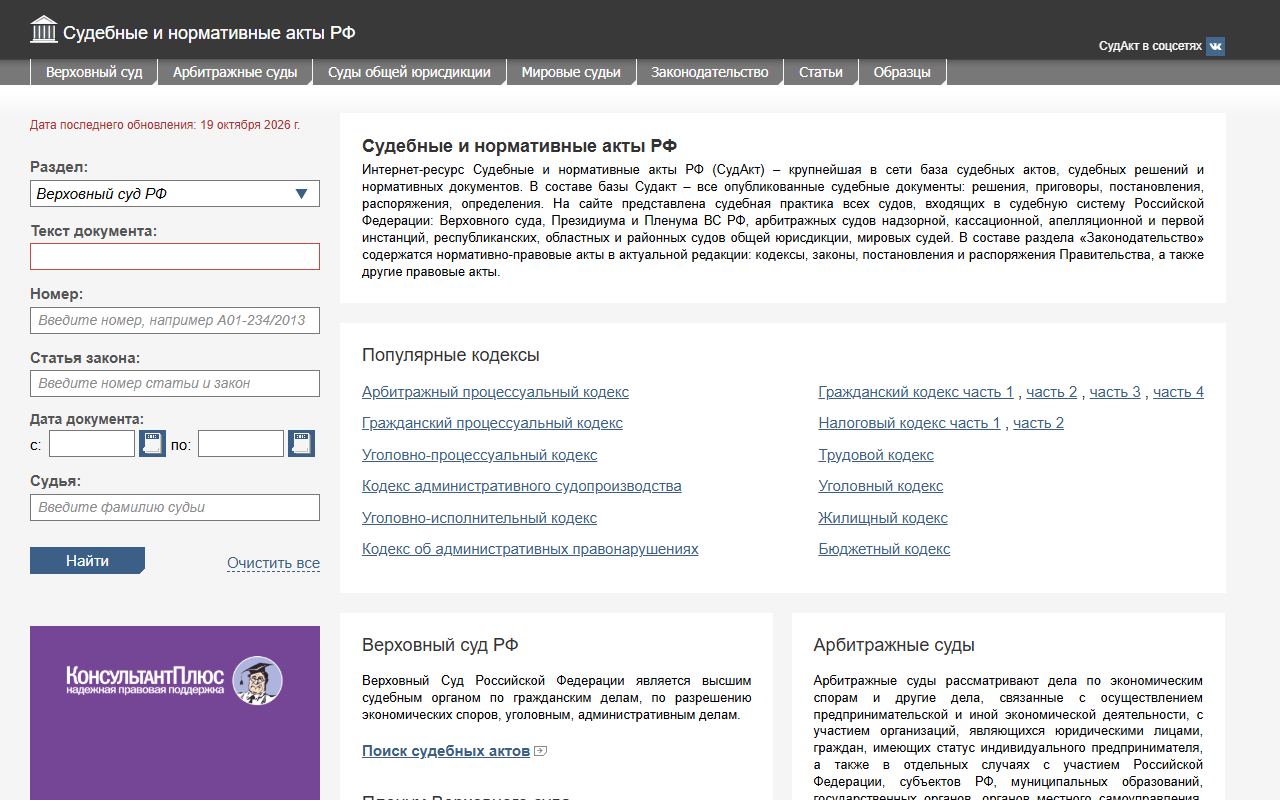Image resolution: width=1280 pixels, height=800 pixels.
Task: Open the Образцы tab
Action: pyautogui.click(x=902, y=72)
